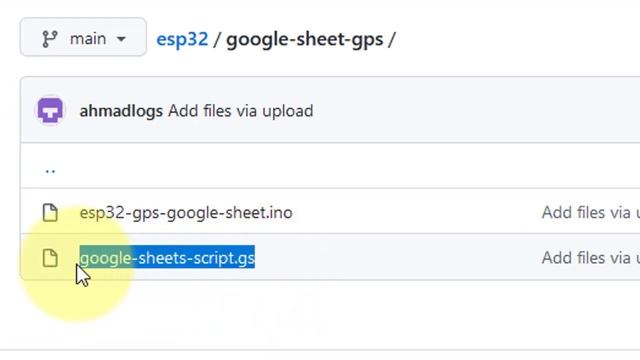Viewport: 640px width, 360px height.
Task: Open commit message for google-sheets-script.gs row
Action: (591, 258)
